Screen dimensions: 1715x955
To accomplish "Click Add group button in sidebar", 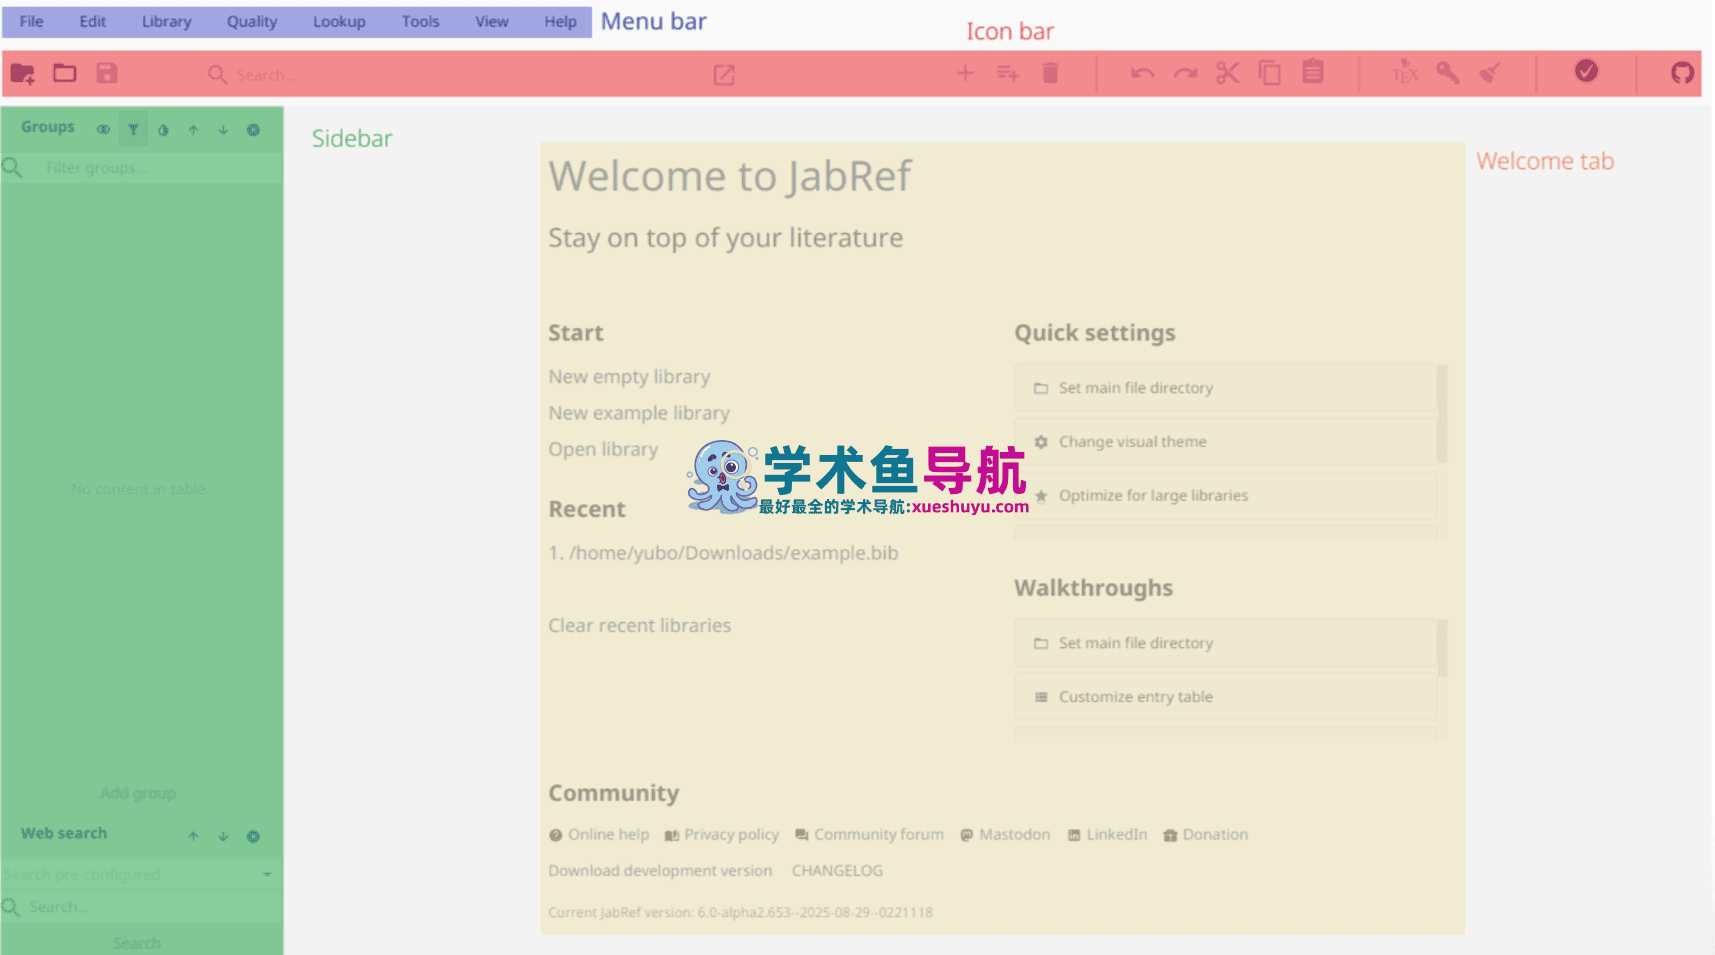I will (138, 793).
